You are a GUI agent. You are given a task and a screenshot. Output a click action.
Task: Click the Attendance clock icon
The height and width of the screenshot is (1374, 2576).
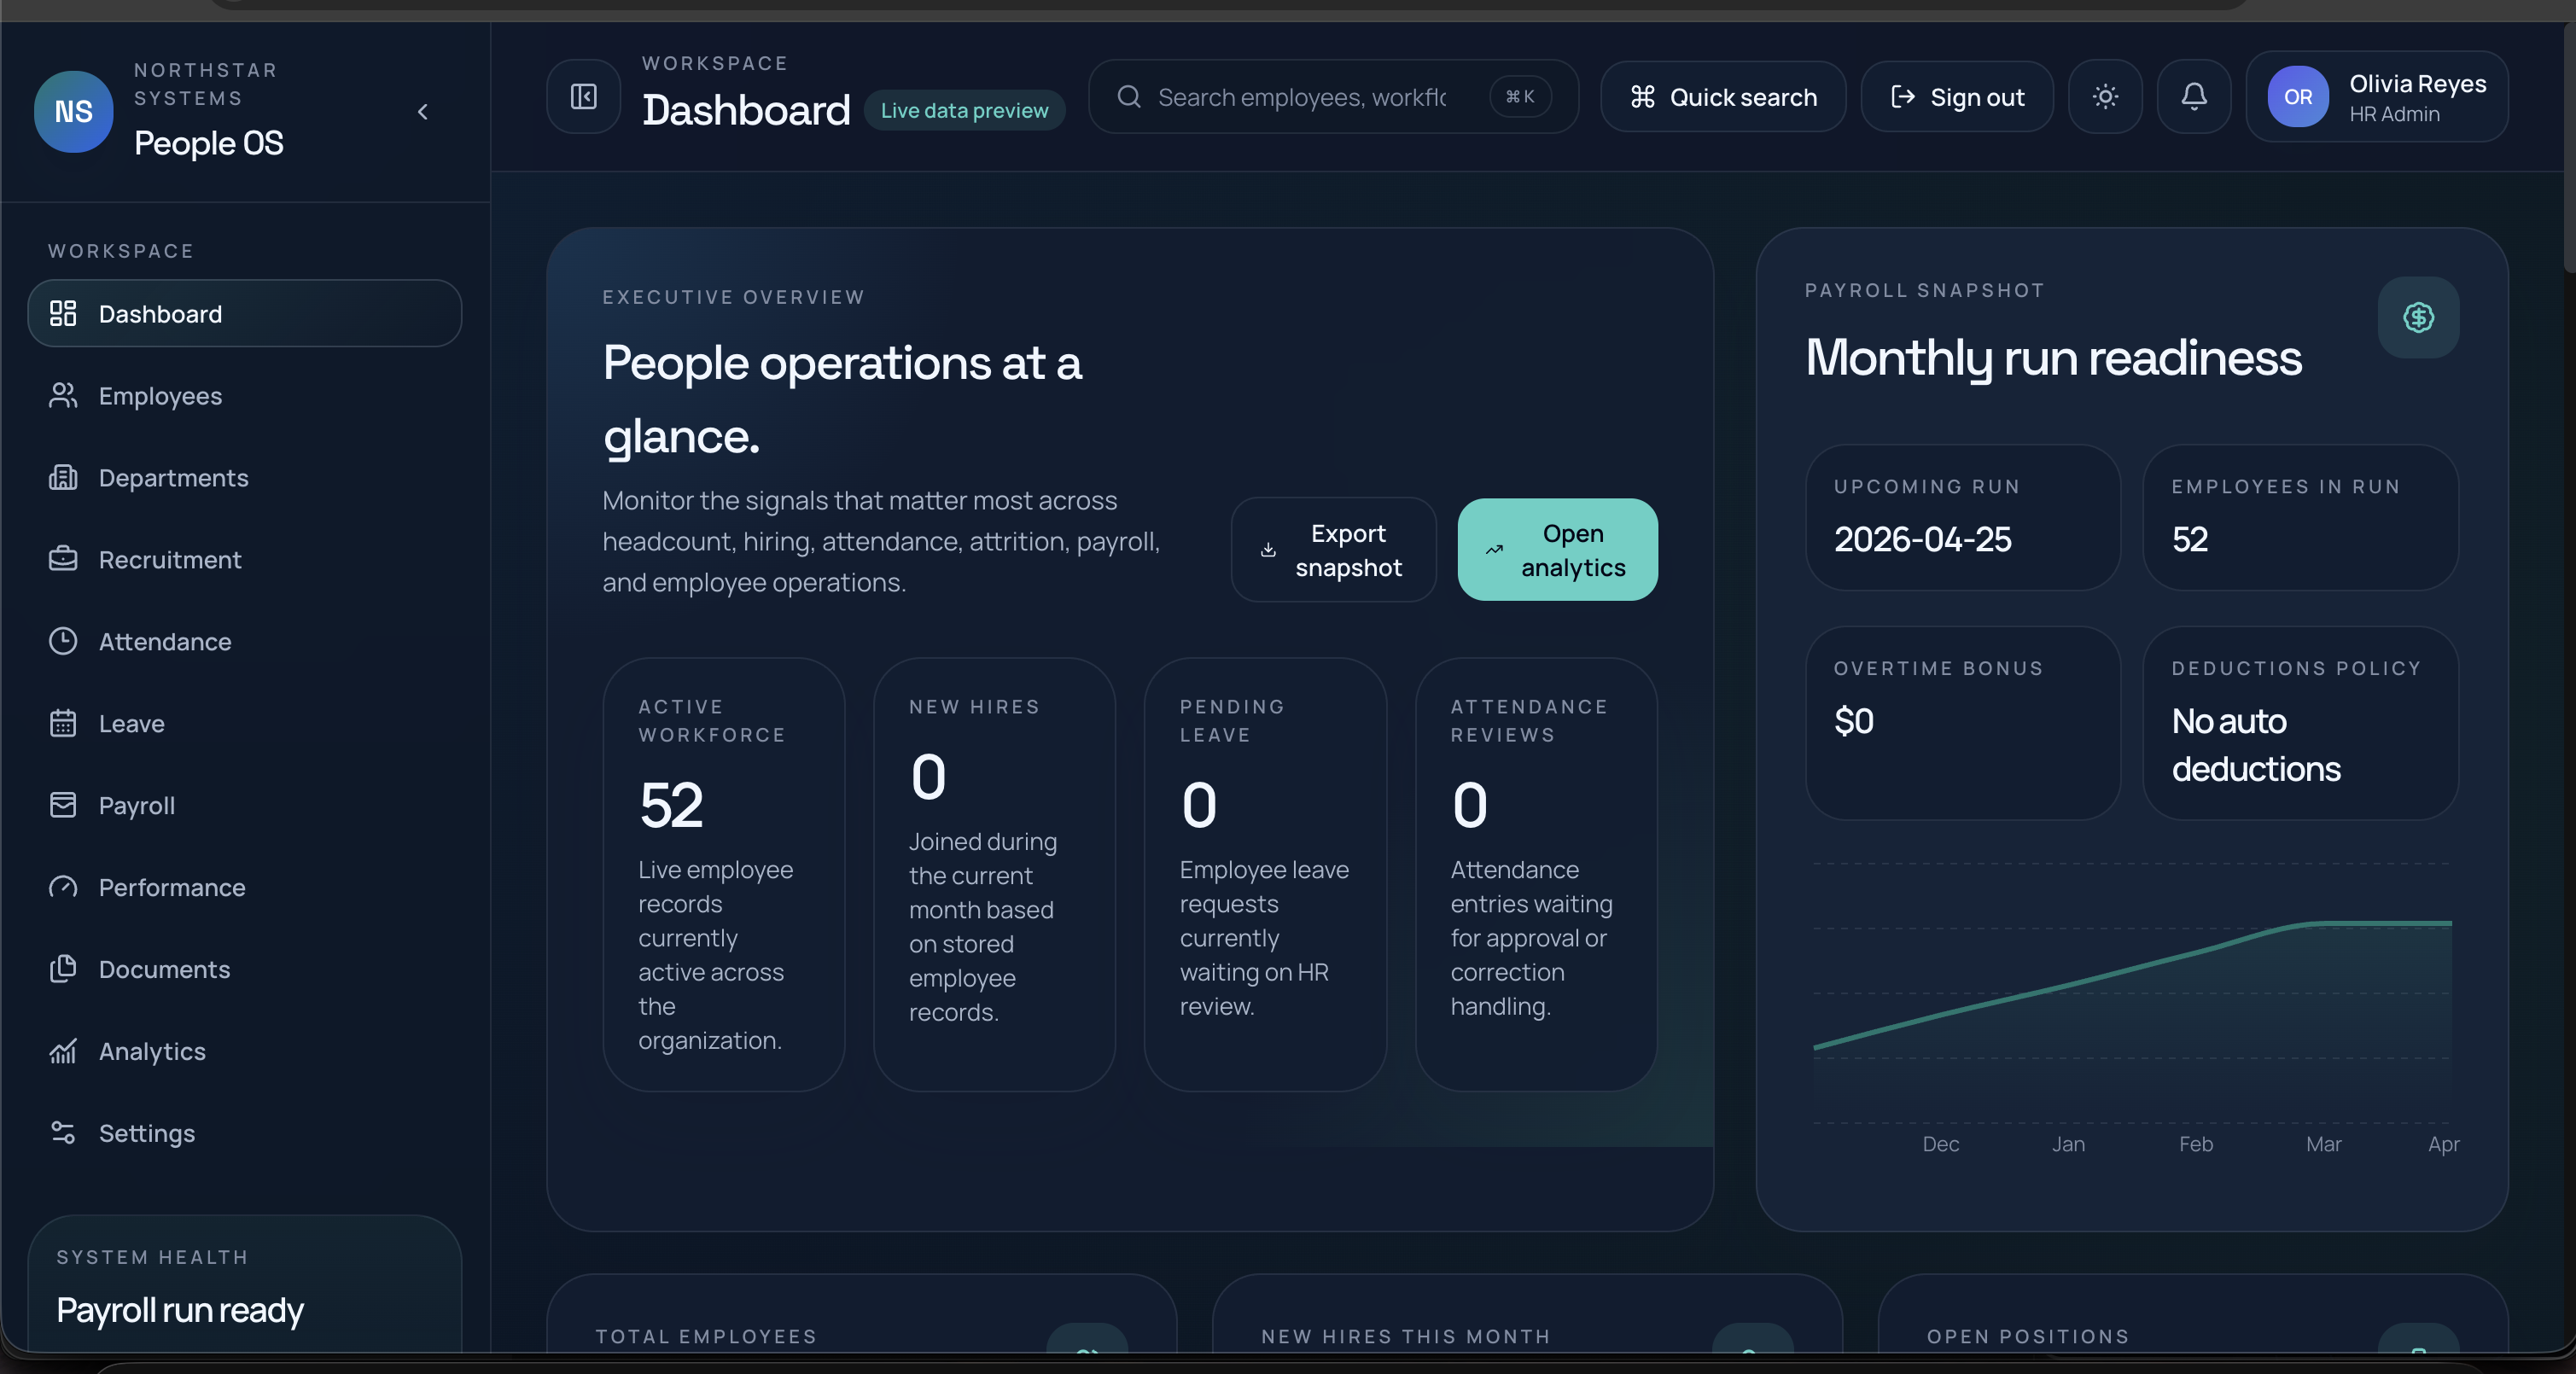[x=63, y=641]
